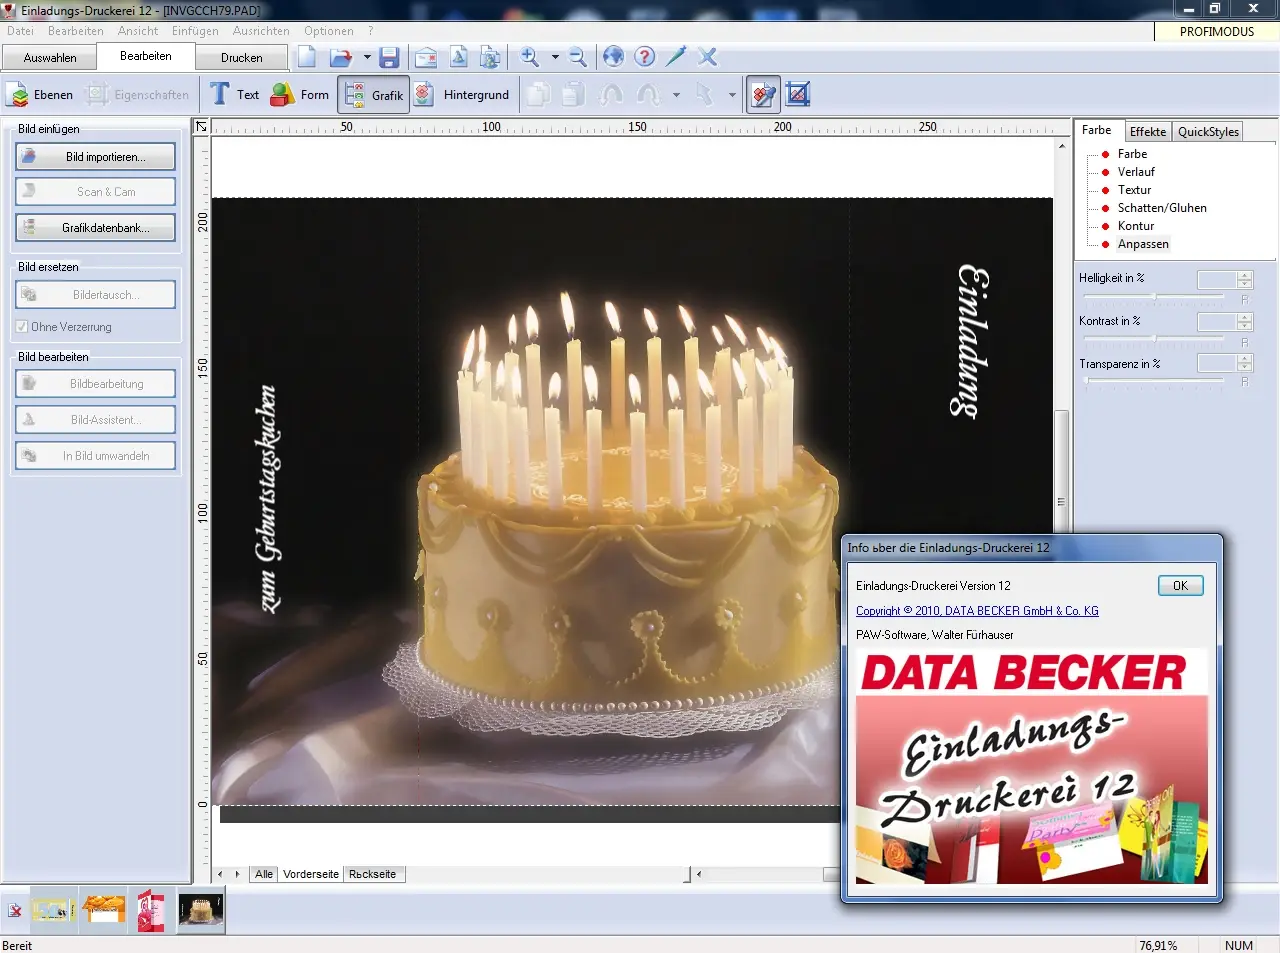This screenshot has height=953, width=1280.
Task: Click the document export icon beside the envelope icon
Action: tap(458, 57)
